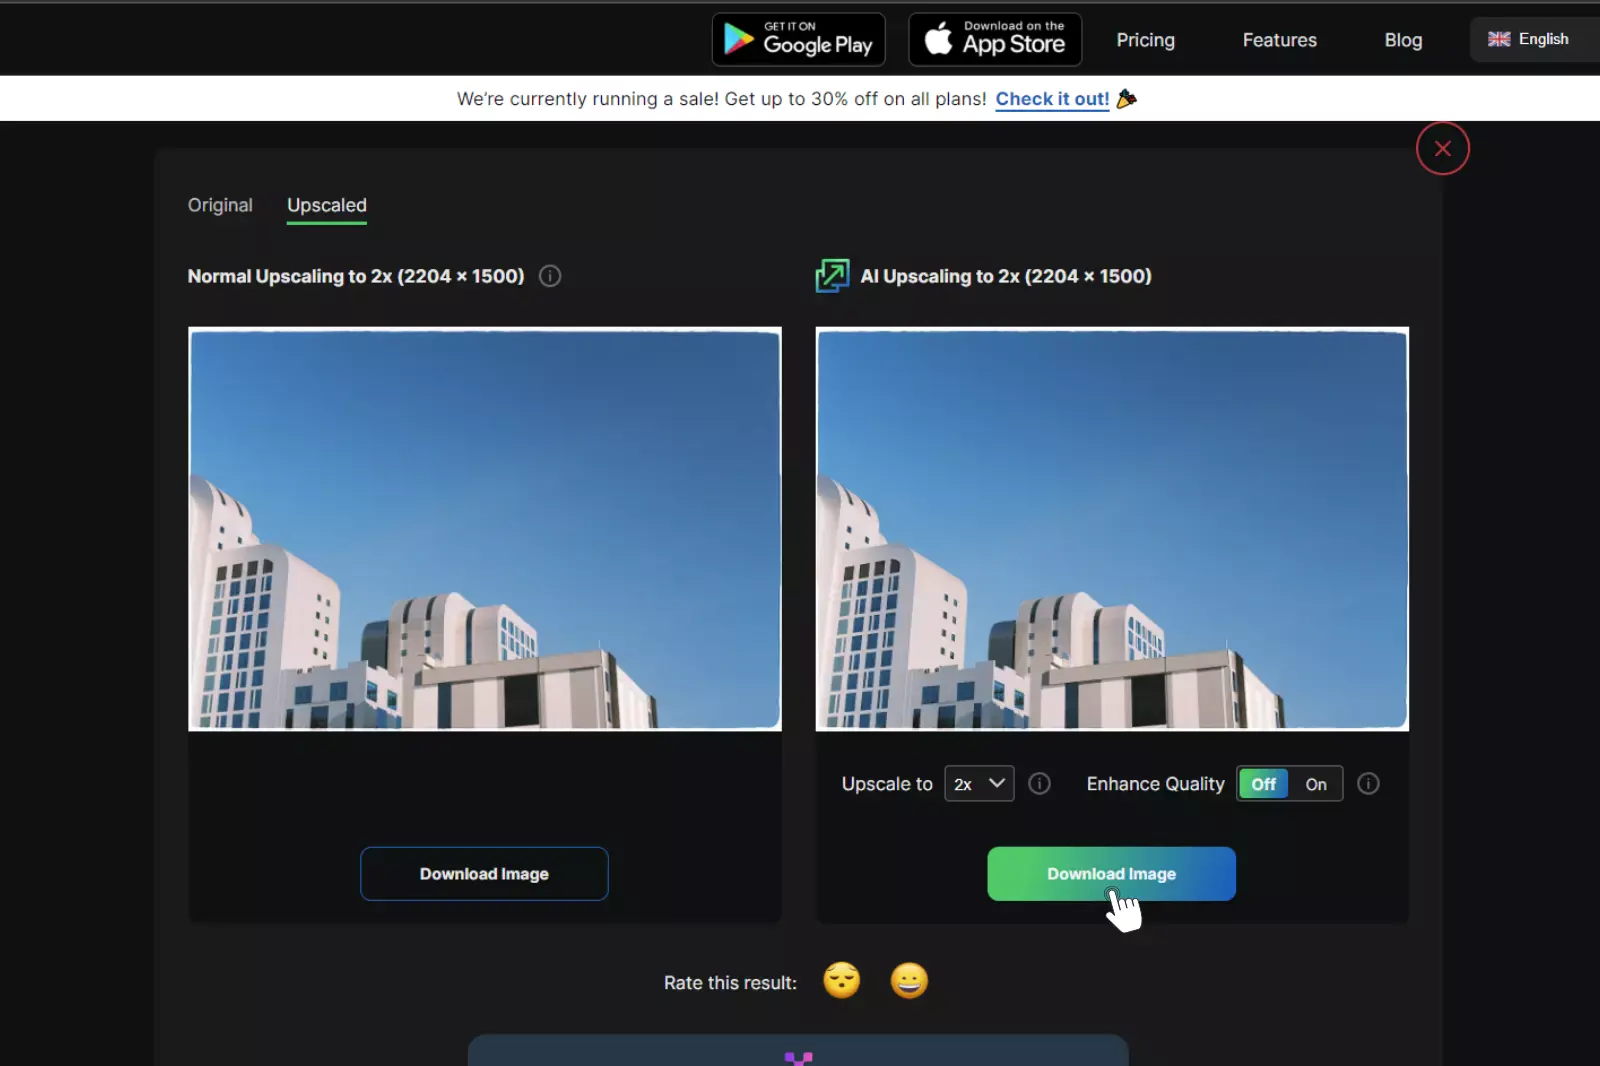Switch to the Original tab
1600x1066 pixels.
click(x=220, y=205)
